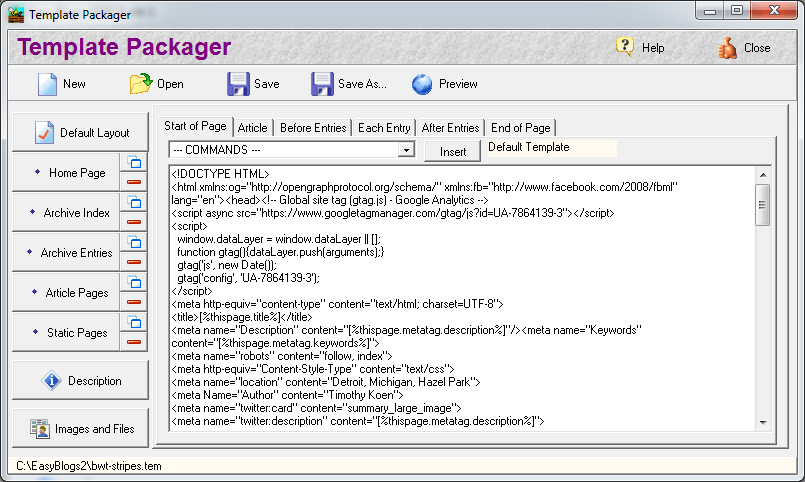Click the red remove icon beside Home Page
This screenshot has width=805, height=482.
point(134,182)
